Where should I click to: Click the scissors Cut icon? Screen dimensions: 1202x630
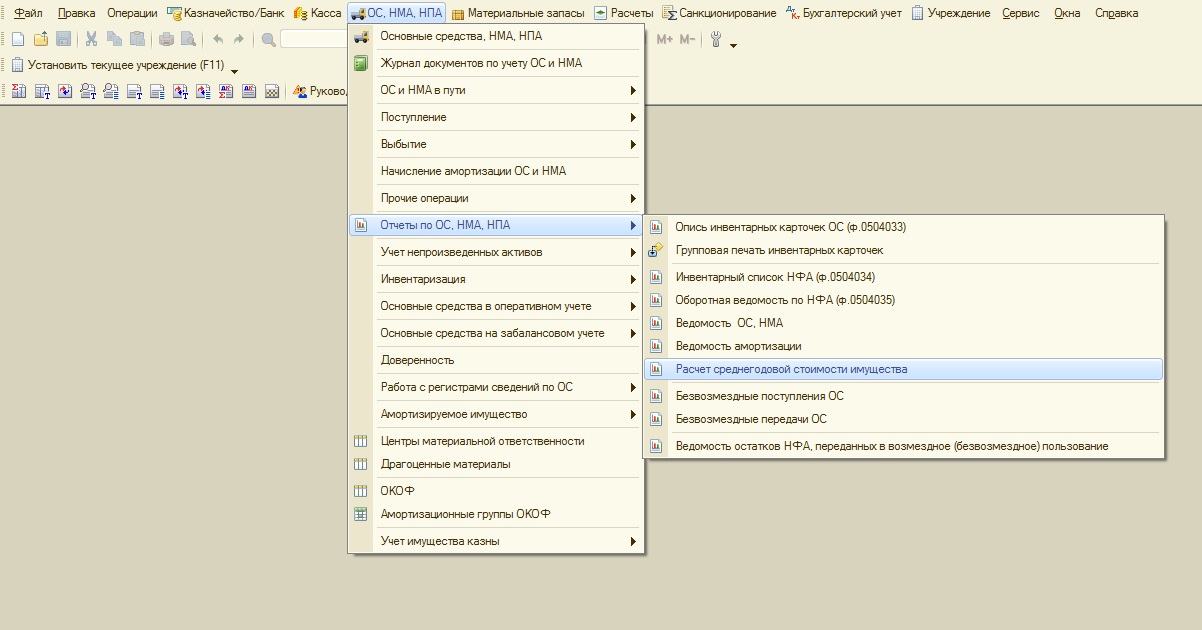pos(91,39)
